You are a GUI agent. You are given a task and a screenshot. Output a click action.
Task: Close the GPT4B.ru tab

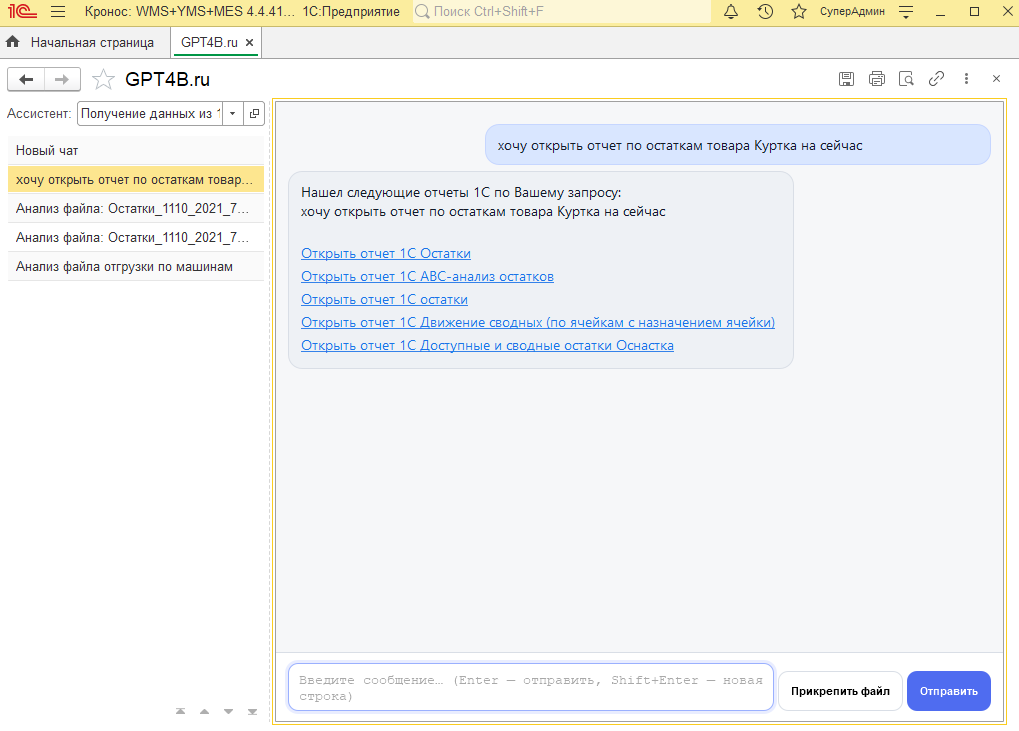[250, 43]
